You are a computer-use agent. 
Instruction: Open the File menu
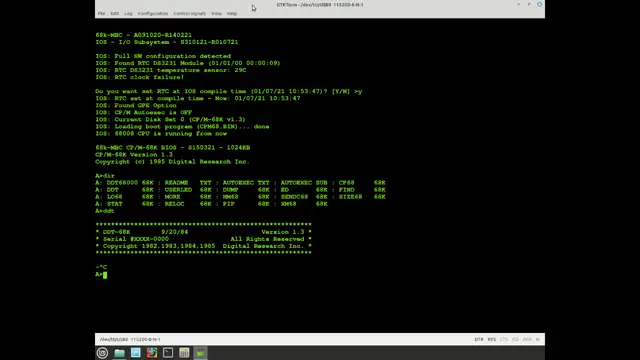pyautogui.click(x=101, y=13)
